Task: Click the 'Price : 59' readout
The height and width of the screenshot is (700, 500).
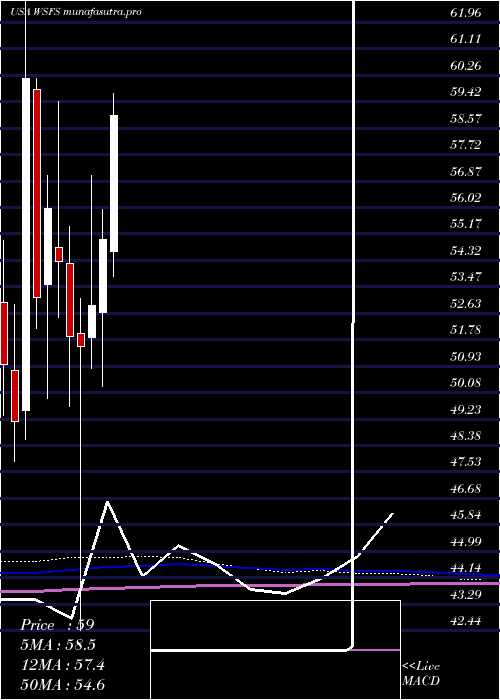Action: 57,625
